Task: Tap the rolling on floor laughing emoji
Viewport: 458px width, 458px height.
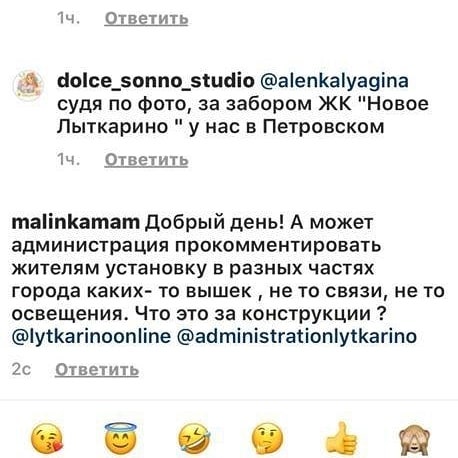Action: click(194, 438)
